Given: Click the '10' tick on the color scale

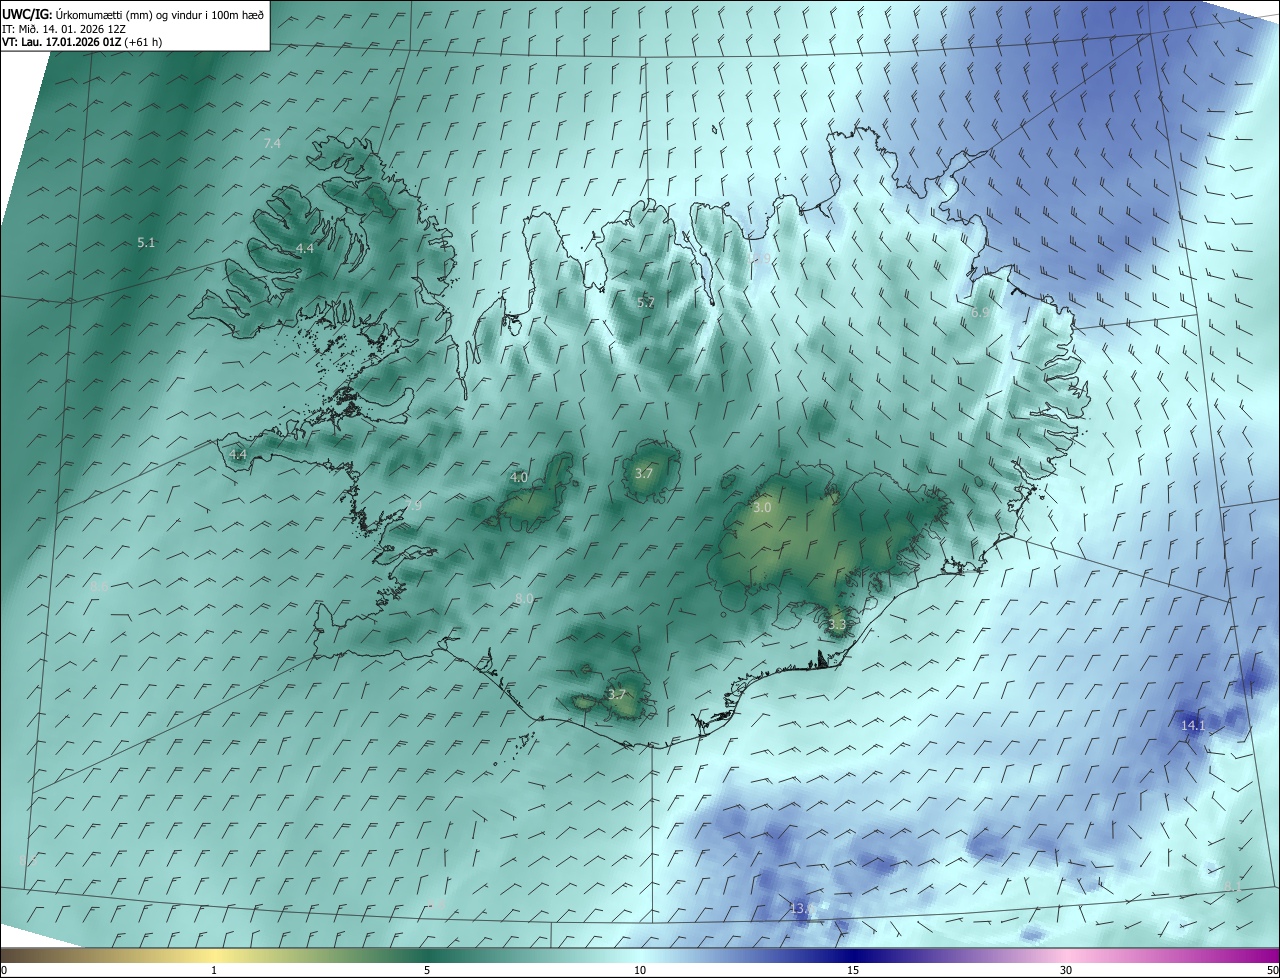Looking at the screenshot, I should 640,970.
